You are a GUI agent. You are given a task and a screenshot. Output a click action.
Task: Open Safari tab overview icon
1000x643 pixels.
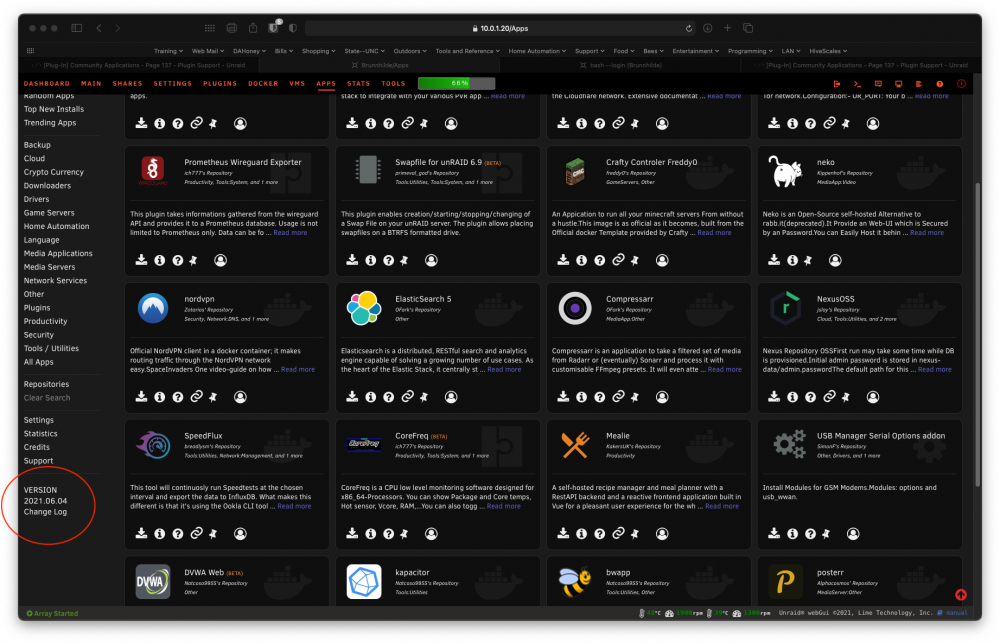click(748, 28)
